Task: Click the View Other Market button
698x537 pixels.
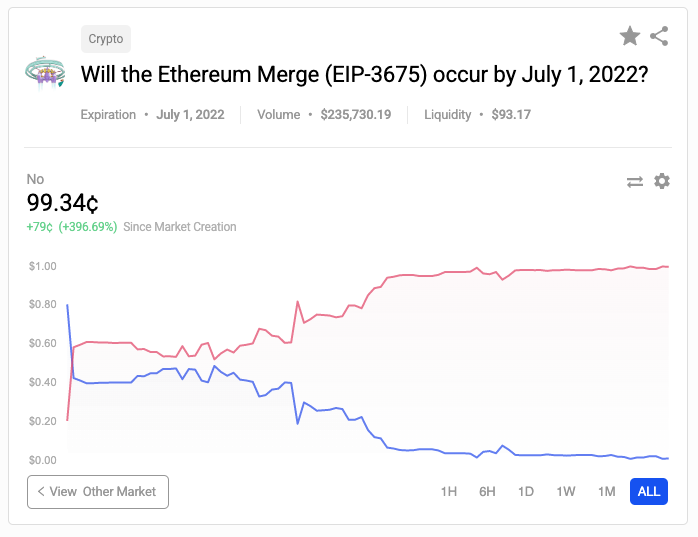Action: (98, 492)
